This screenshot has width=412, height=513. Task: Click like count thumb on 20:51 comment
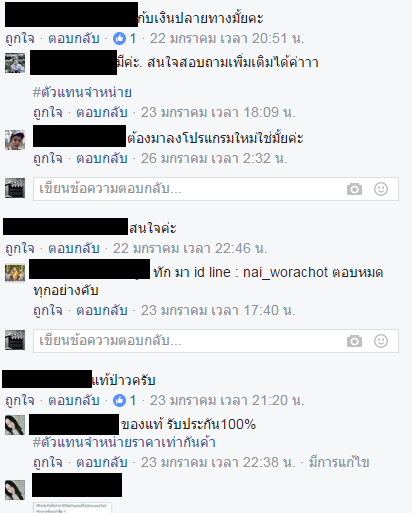[x=119, y=39]
